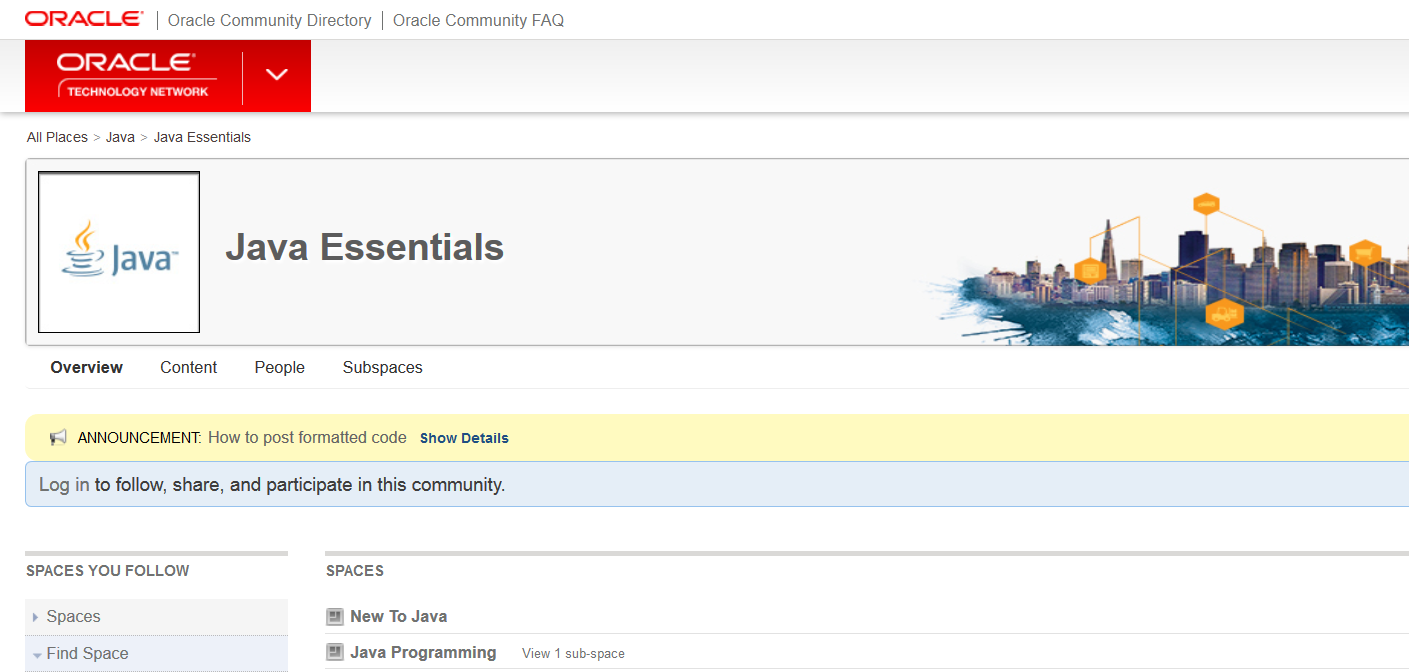Open View 1 sub-space for Java Programming
The width and height of the screenshot is (1409, 672).
572,652
